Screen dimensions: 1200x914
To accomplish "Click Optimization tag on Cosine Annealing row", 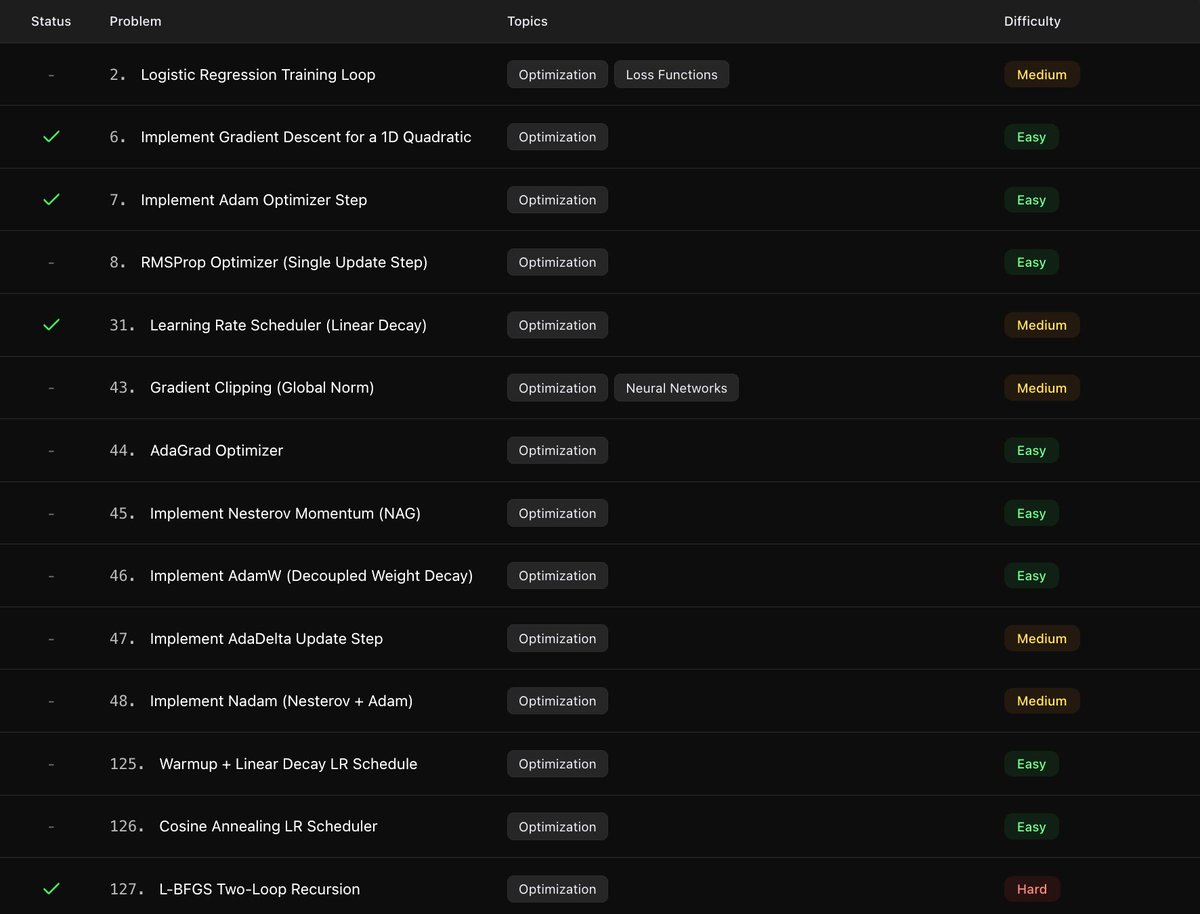I will [557, 827].
